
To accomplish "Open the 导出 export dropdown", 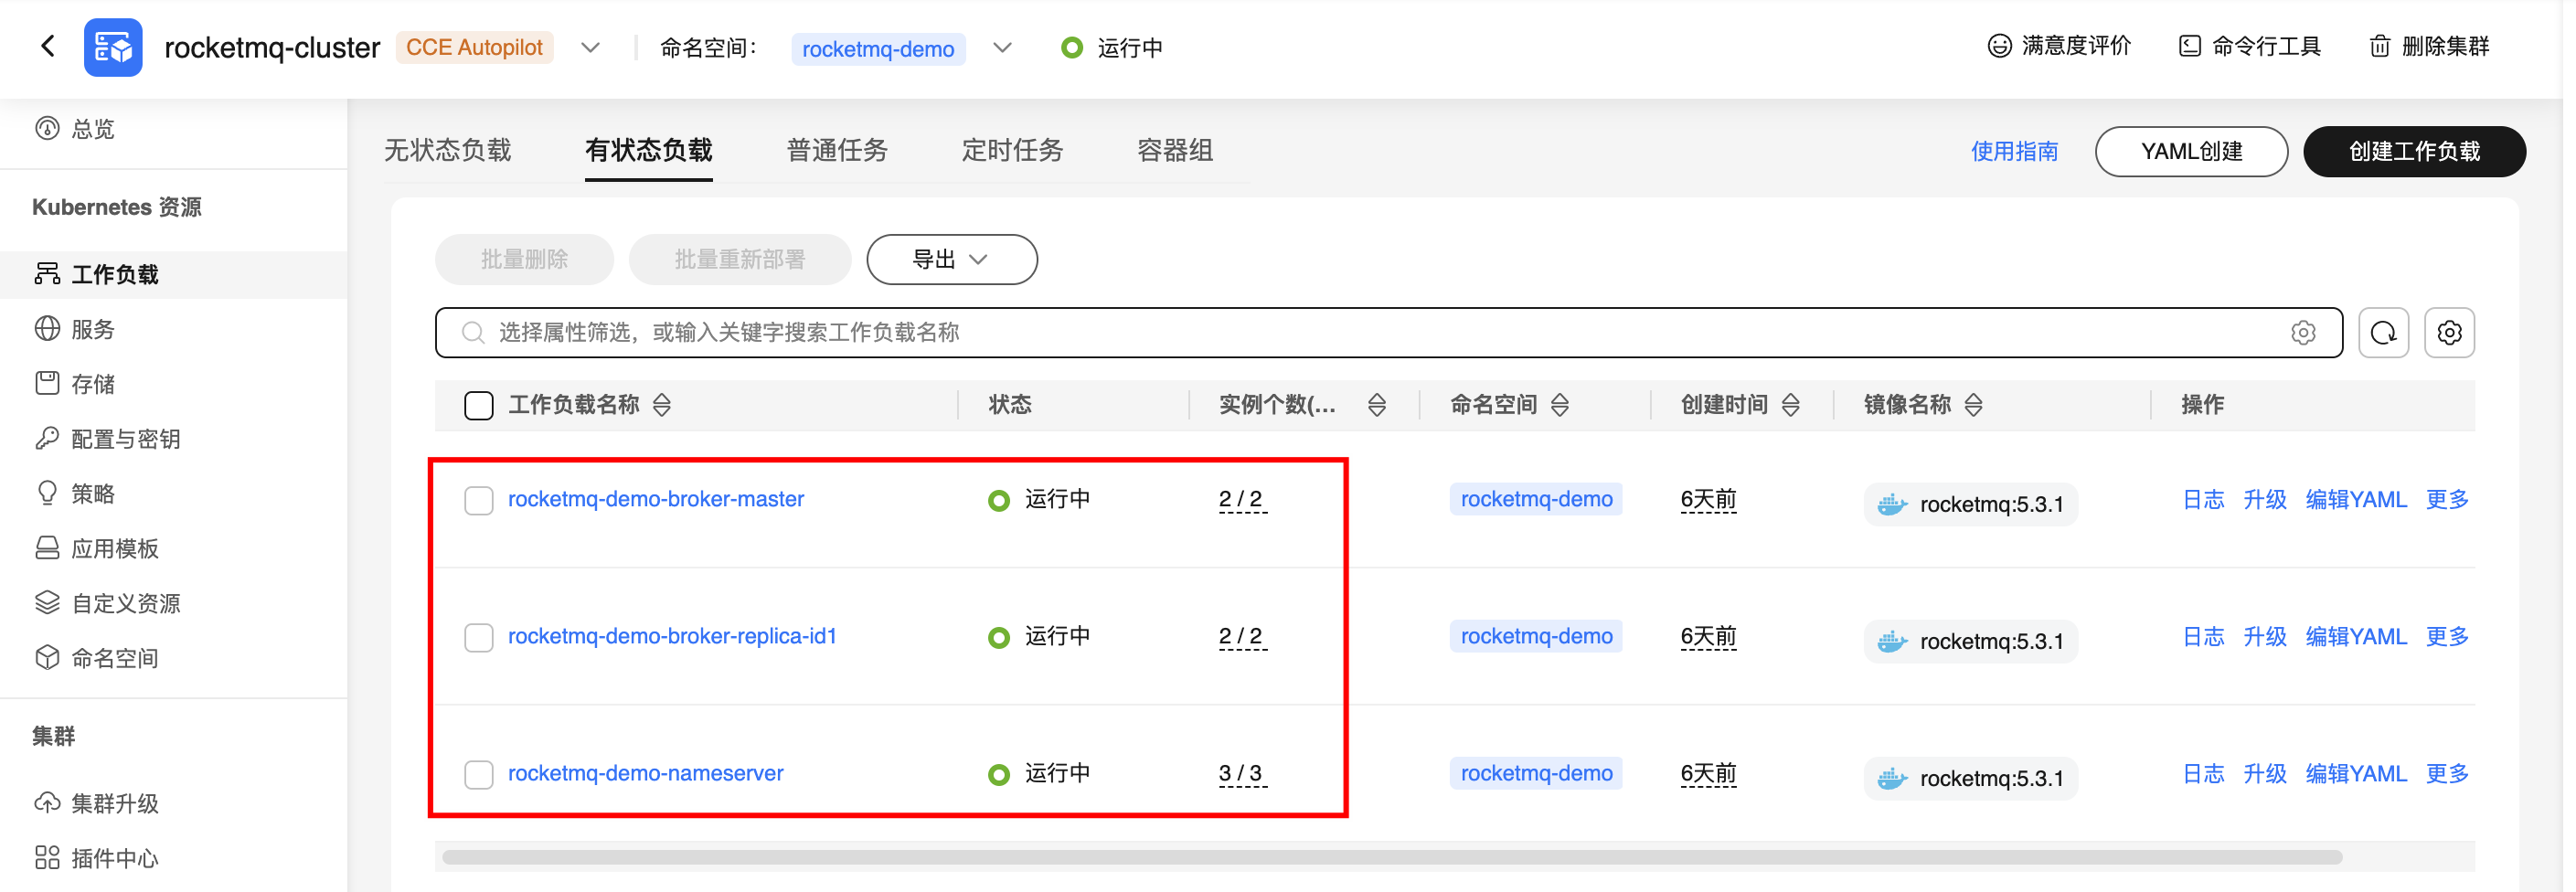I will click(x=951, y=260).
